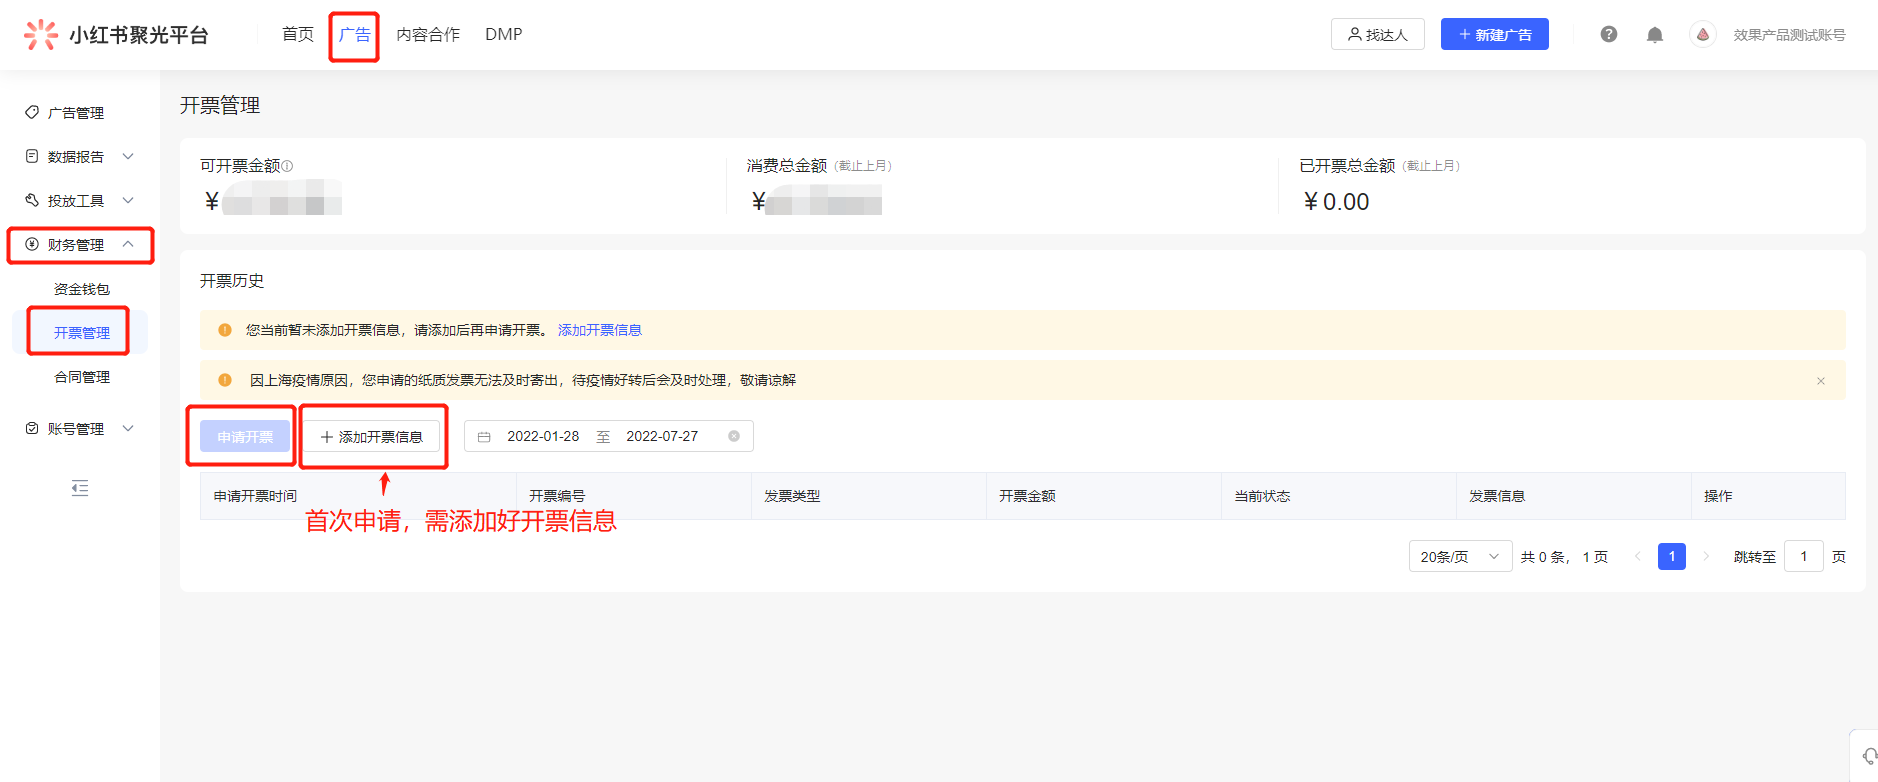This screenshot has height=782, width=1878.
Task: Expand the 投放工具 sidebar menu
Action: point(79,201)
